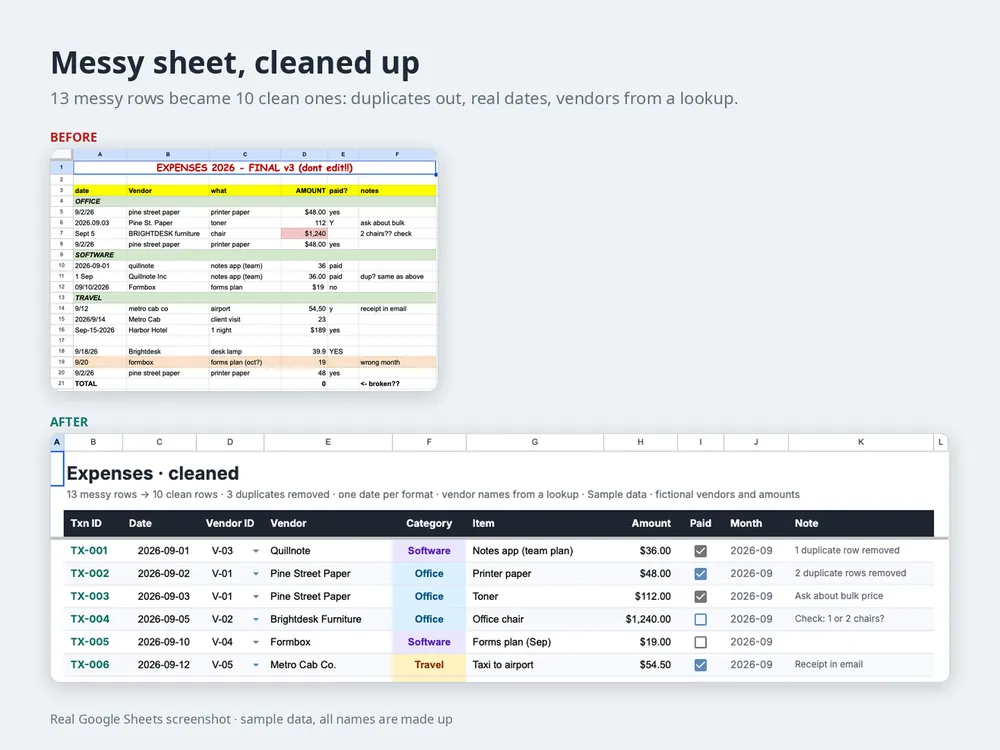This screenshot has width=1000, height=750.
Task: Expand the V-05 dropdown in row TX-006
Action: point(256,665)
